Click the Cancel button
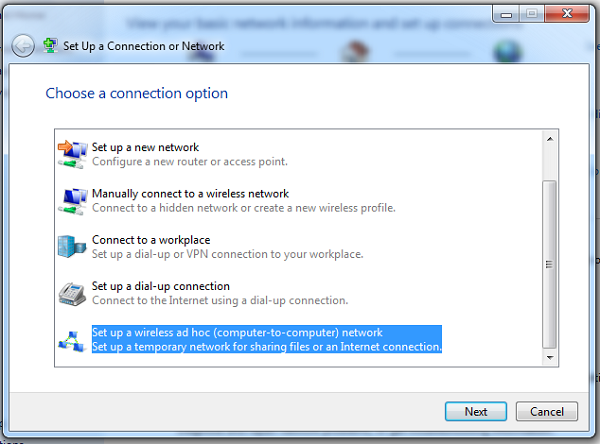Viewport: 600px width, 444px height. (546, 411)
